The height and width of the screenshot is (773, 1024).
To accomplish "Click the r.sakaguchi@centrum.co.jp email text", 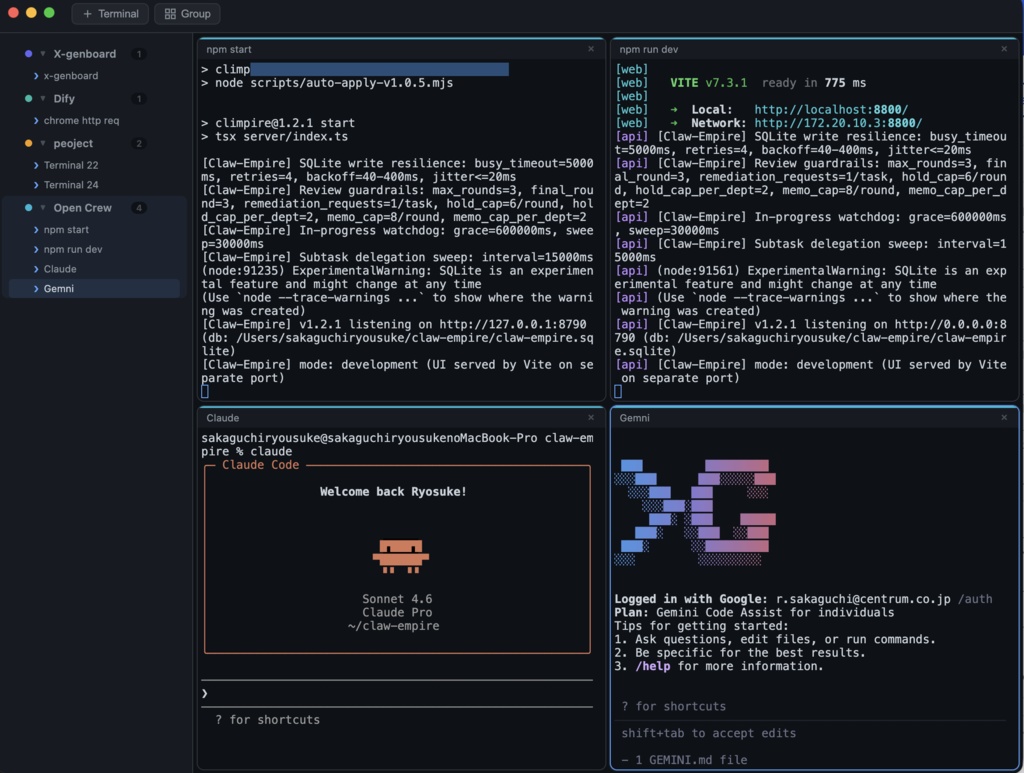I will pos(863,599).
